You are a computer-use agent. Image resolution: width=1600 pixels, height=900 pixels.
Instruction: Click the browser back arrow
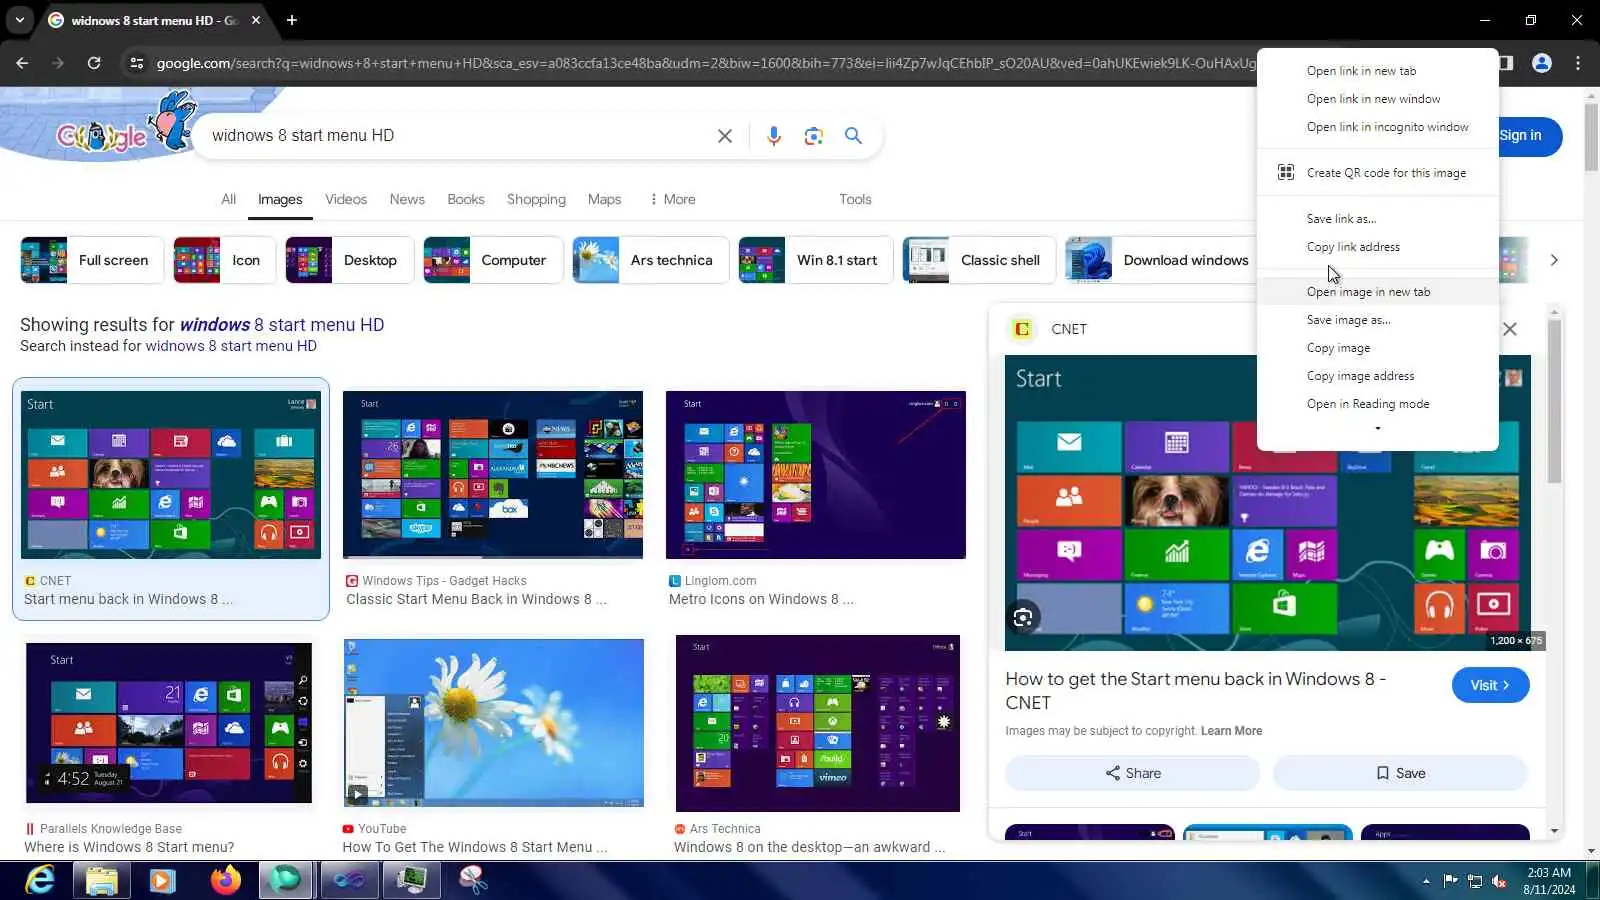(x=22, y=63)
